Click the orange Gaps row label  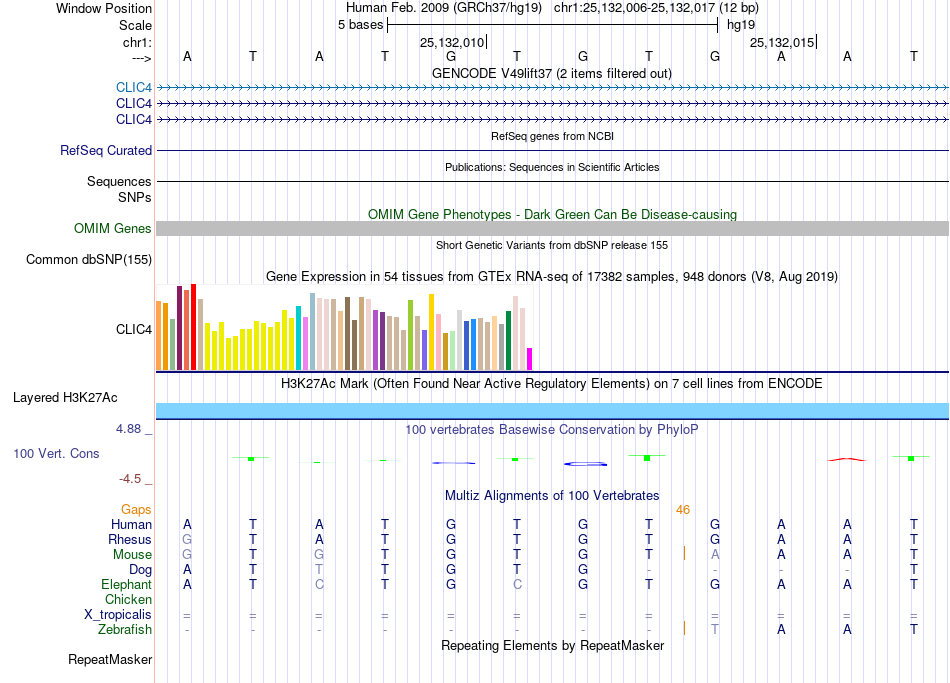point(136,510)
